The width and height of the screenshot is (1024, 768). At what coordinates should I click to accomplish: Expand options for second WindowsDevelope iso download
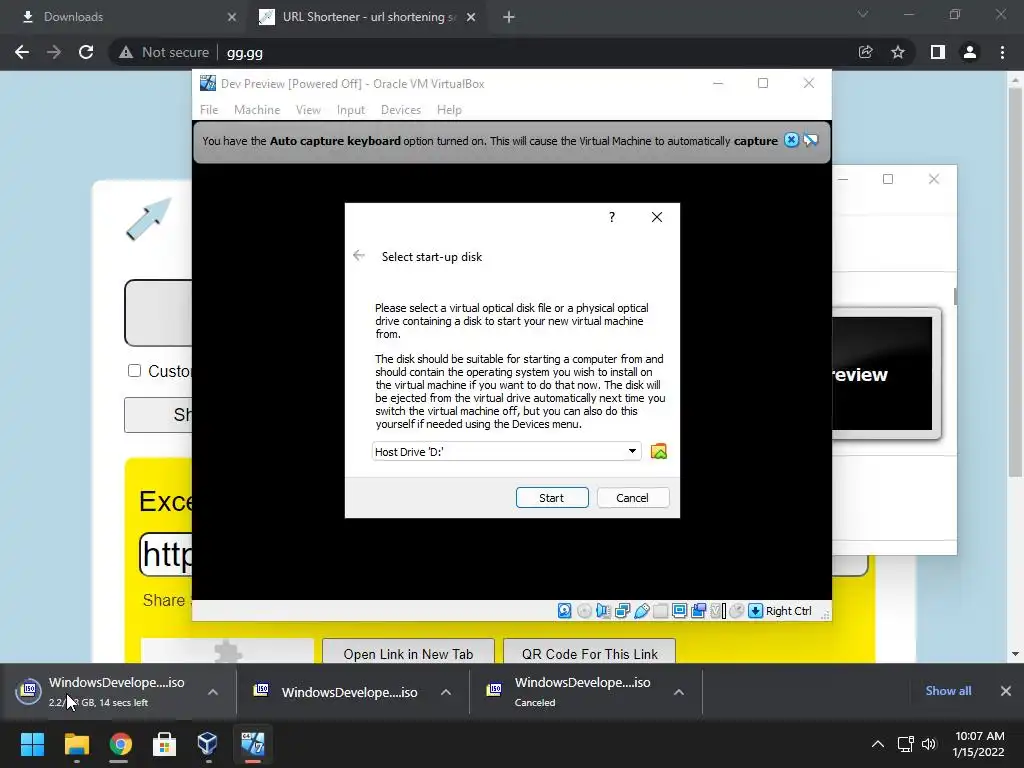pos(446,692)
